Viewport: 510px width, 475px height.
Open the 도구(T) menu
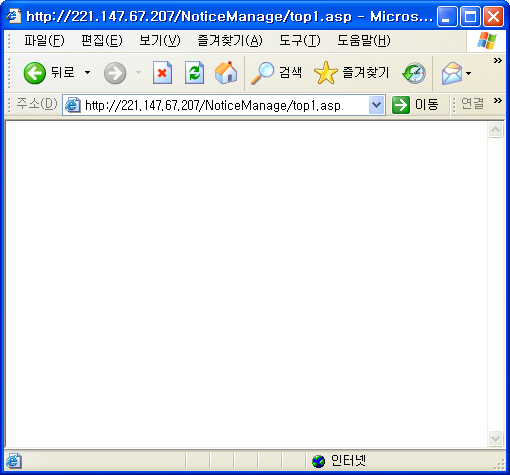click(x=300, y=41)
